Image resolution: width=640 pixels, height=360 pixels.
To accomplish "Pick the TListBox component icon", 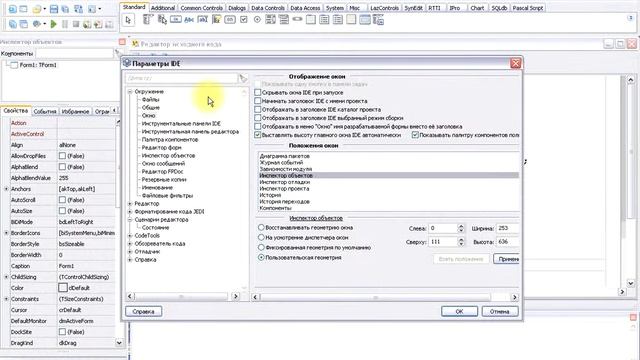I will (x=270, y=20).
